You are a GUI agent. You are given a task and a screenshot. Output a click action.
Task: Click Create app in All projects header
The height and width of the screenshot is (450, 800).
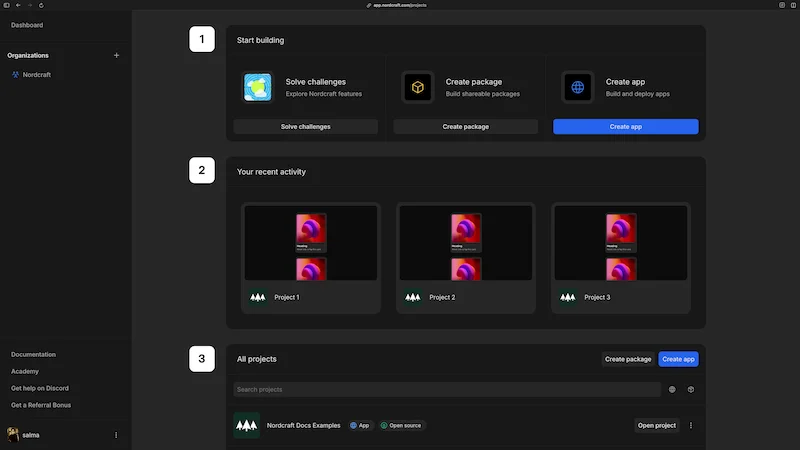click(x=678, y=359)
